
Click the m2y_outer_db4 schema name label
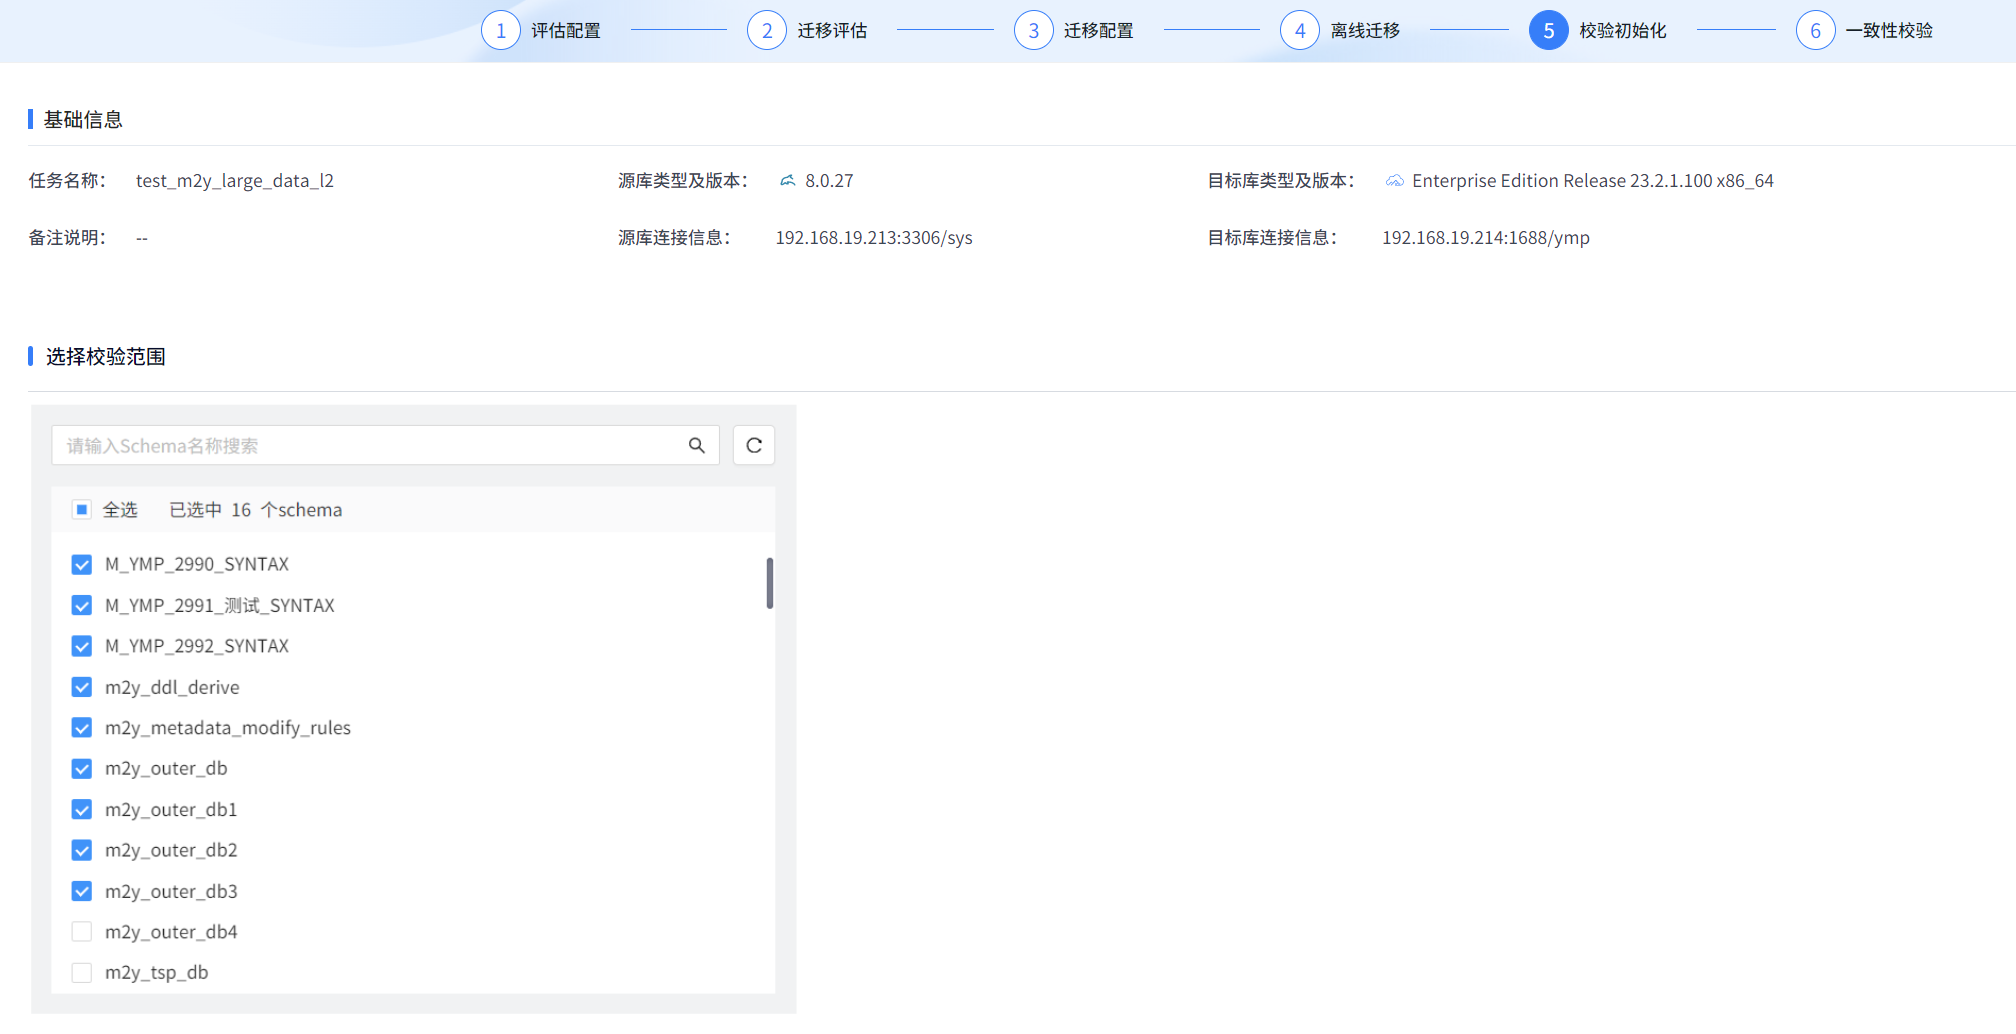pyautogui.click(x=171, y=932)
